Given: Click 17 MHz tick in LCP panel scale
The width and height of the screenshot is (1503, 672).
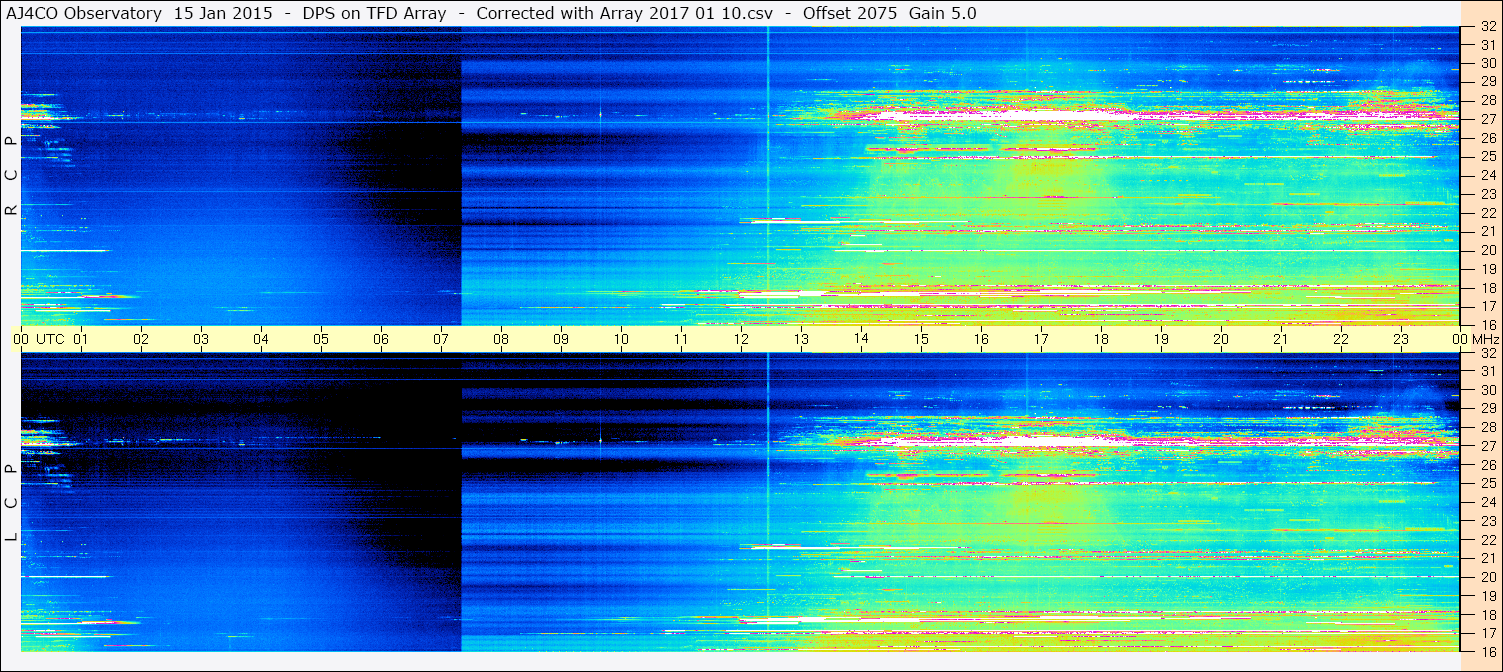Looking at the screenshot, I should (x=1487, y=633).
